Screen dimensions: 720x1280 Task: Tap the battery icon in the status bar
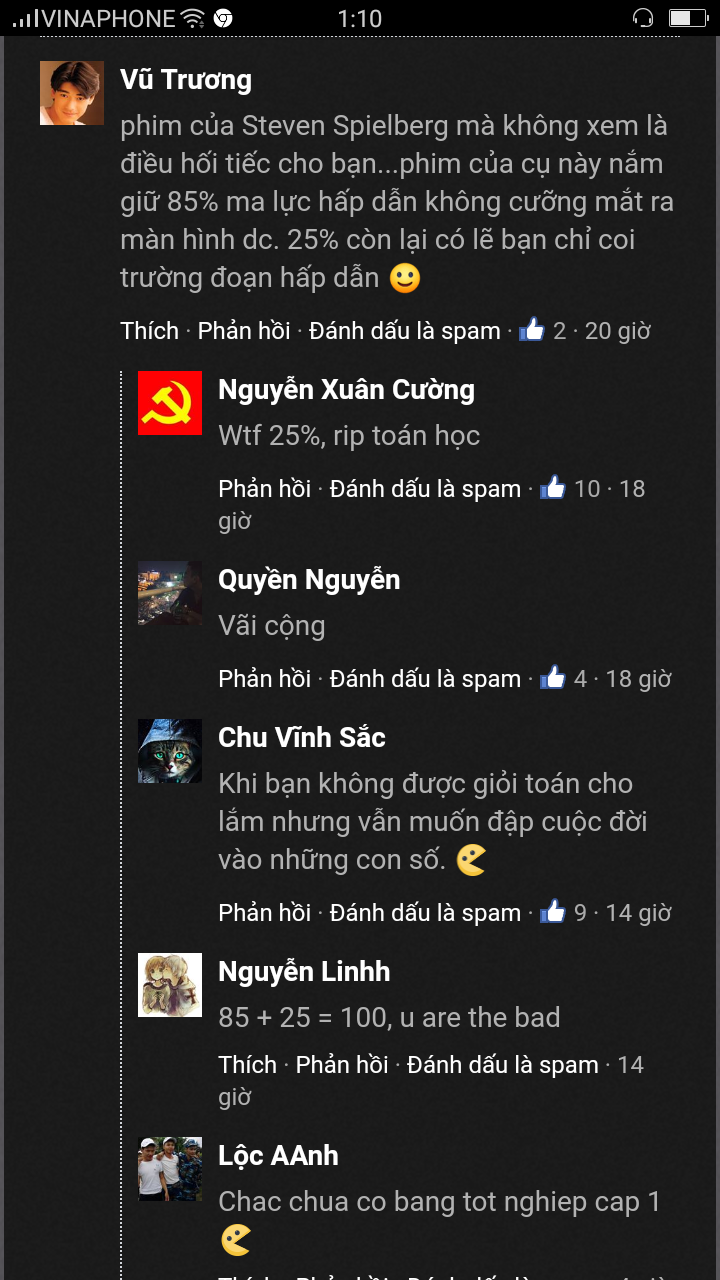(688, 18)
